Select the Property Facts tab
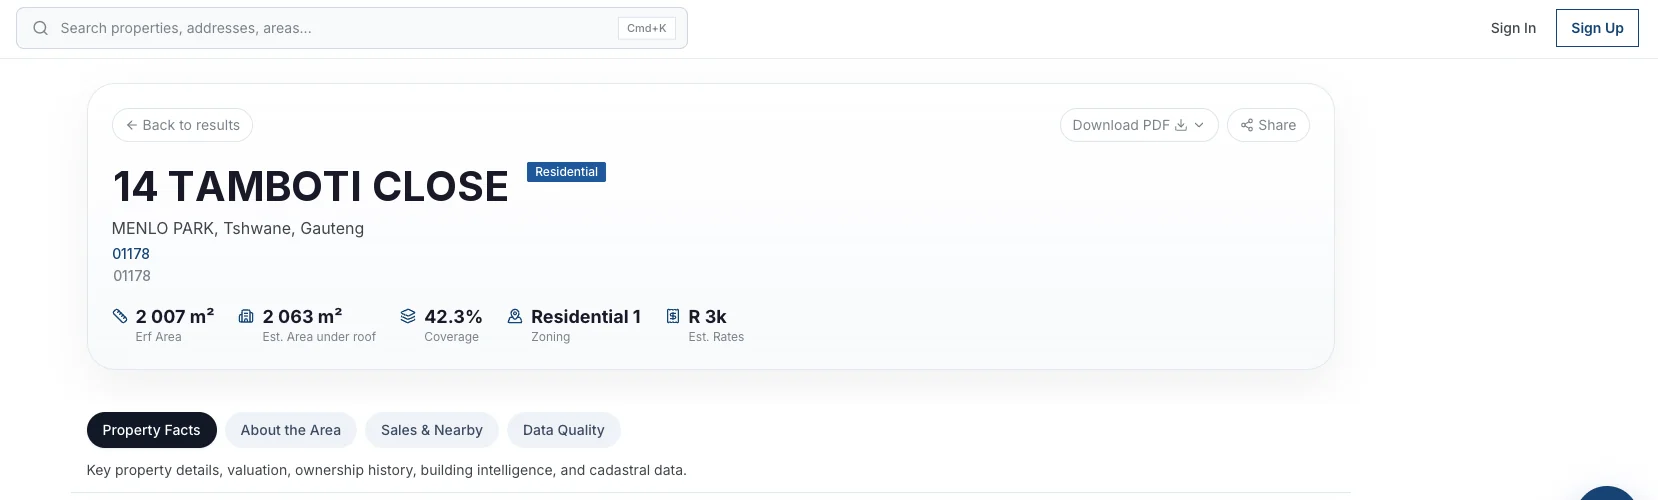The width and height of the screenshot is (1658, 500). point(151,430)
